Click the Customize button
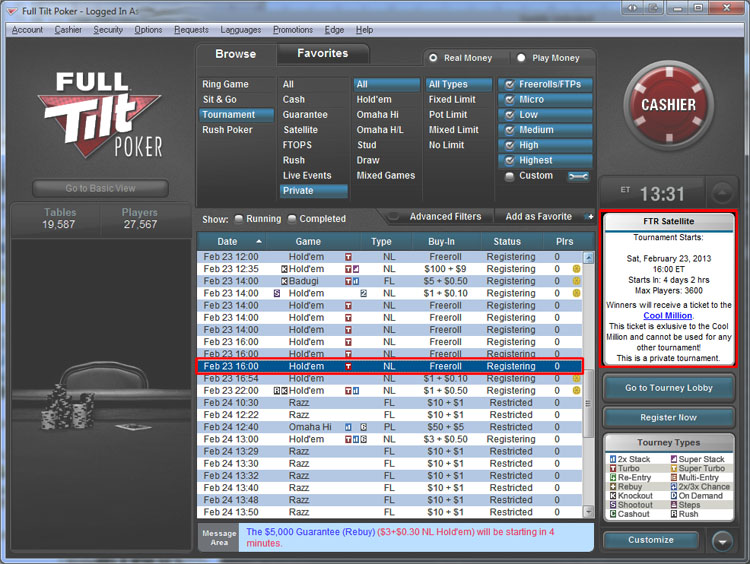Viewport: 750px width, 564px height. [x=651, y=540]
